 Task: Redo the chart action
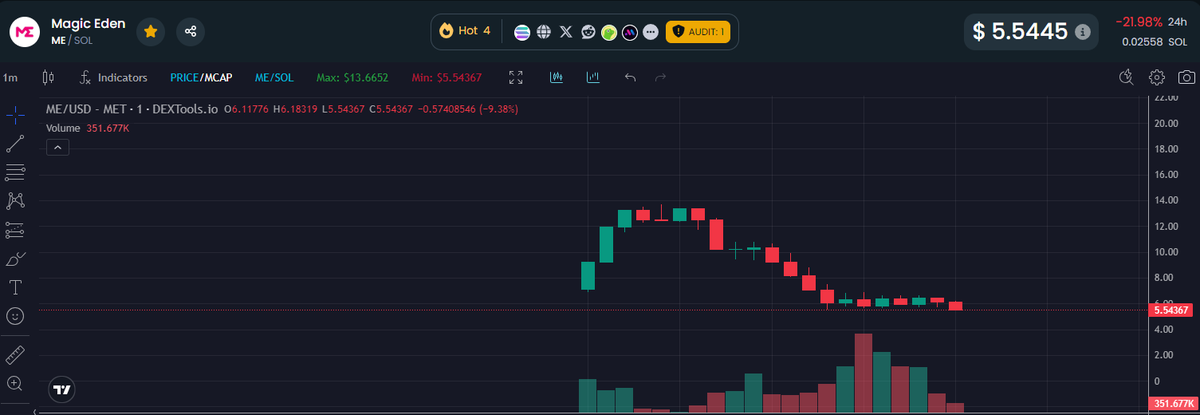tap(660, 77)
